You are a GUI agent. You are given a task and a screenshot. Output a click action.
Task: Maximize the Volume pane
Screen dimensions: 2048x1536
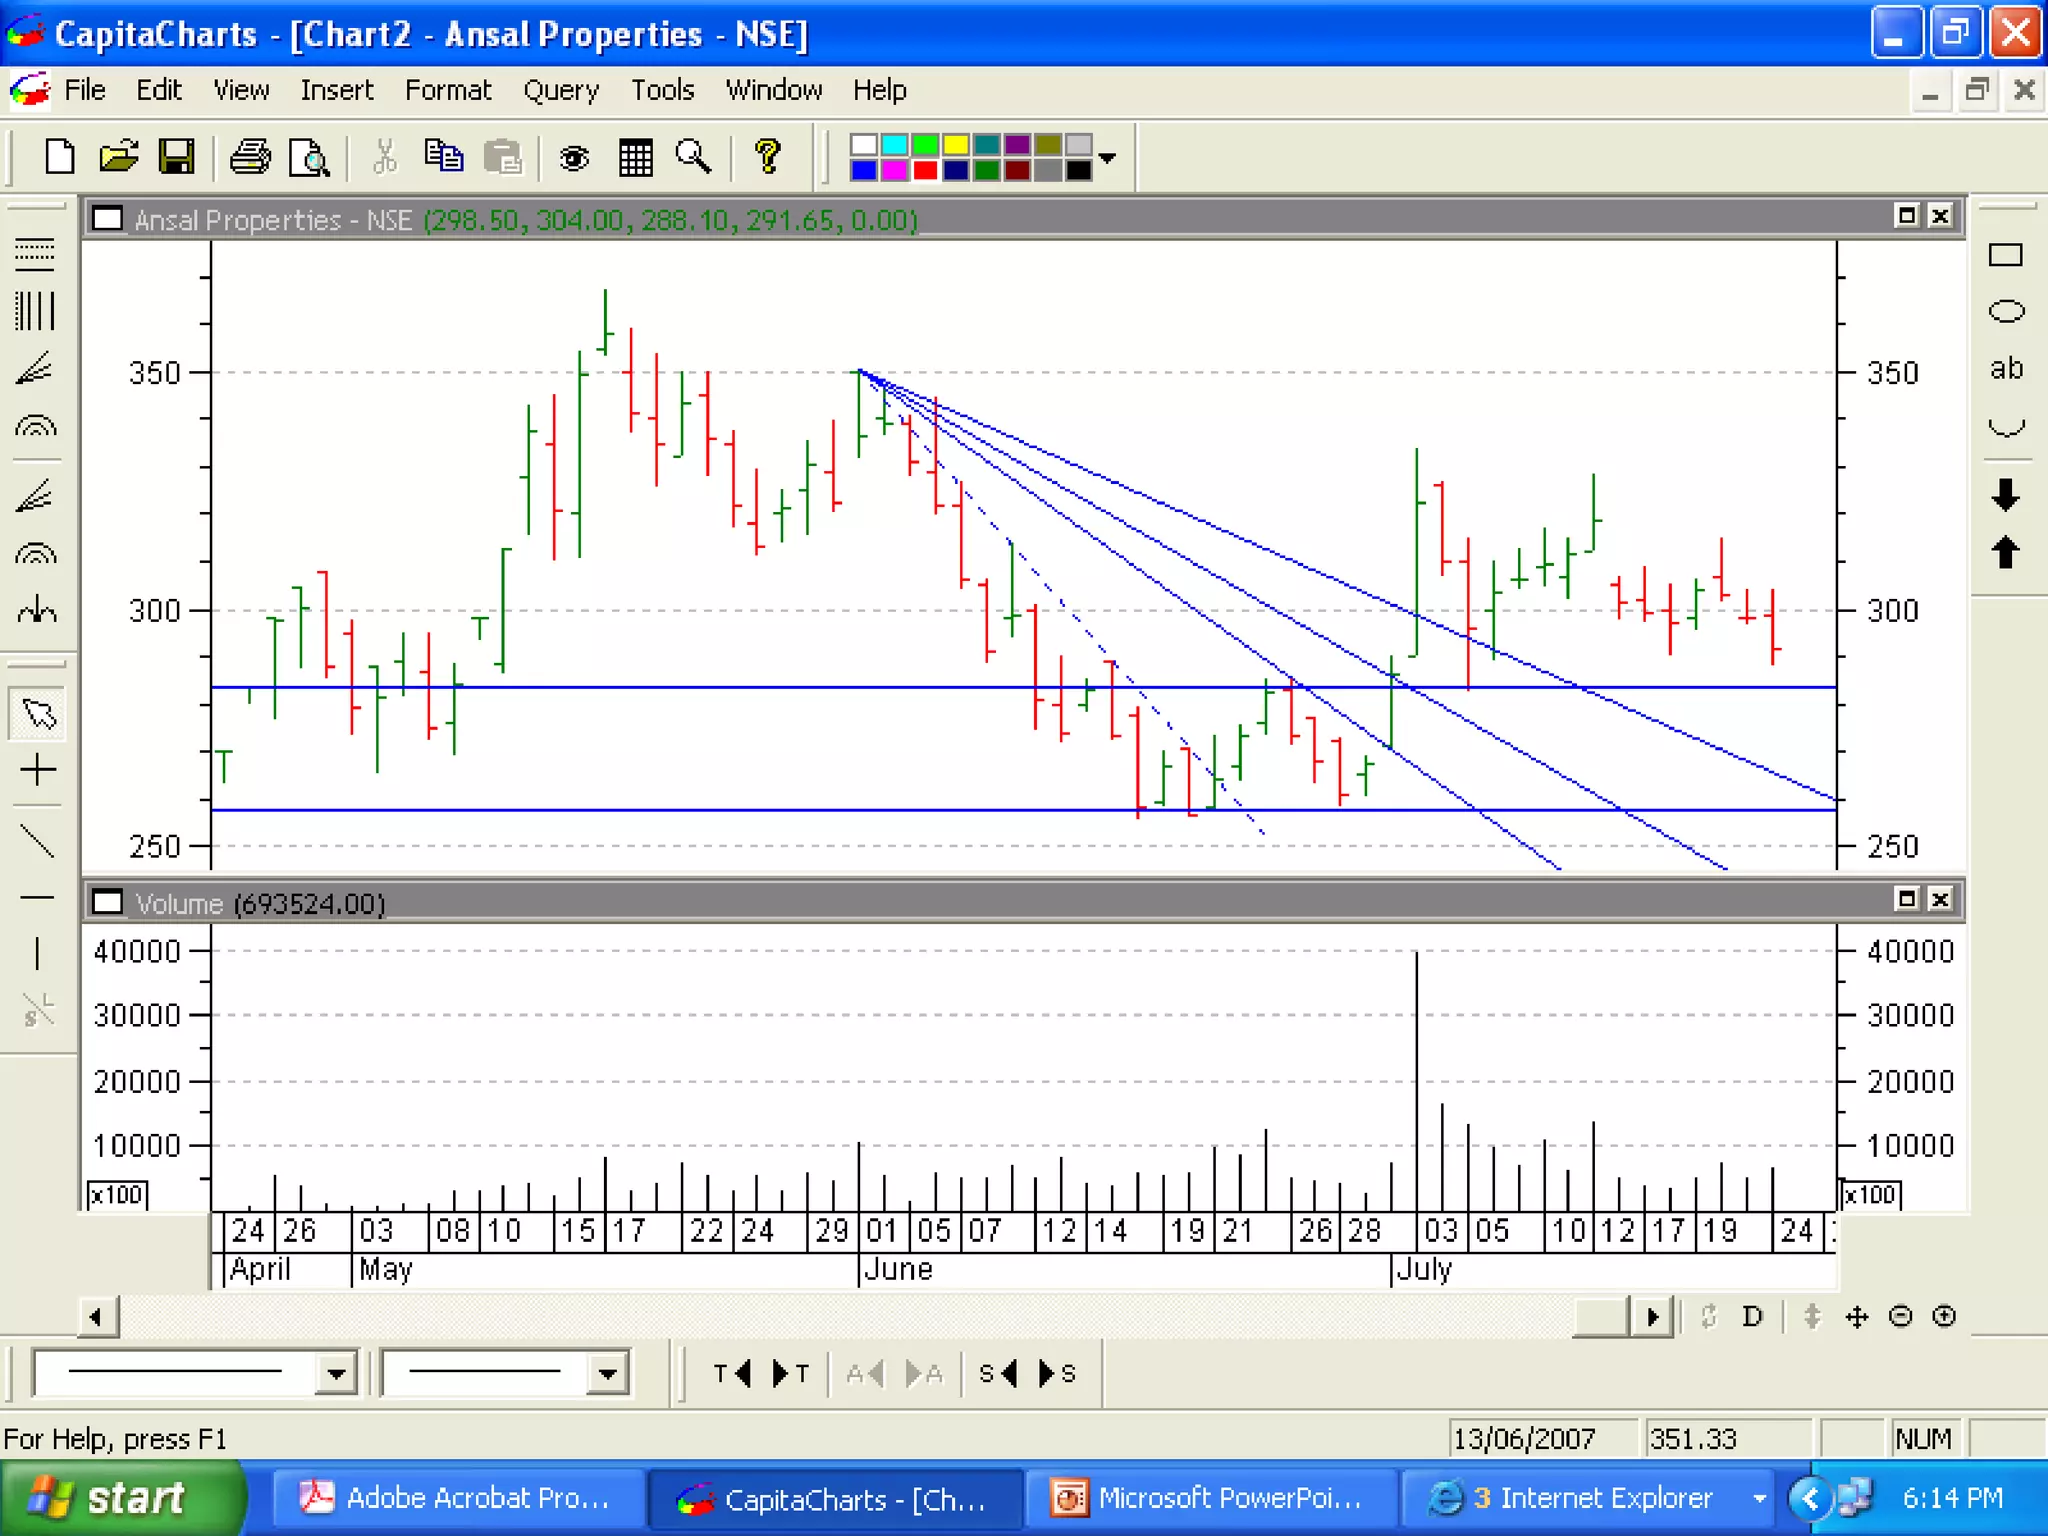(x=1906, y=899)
